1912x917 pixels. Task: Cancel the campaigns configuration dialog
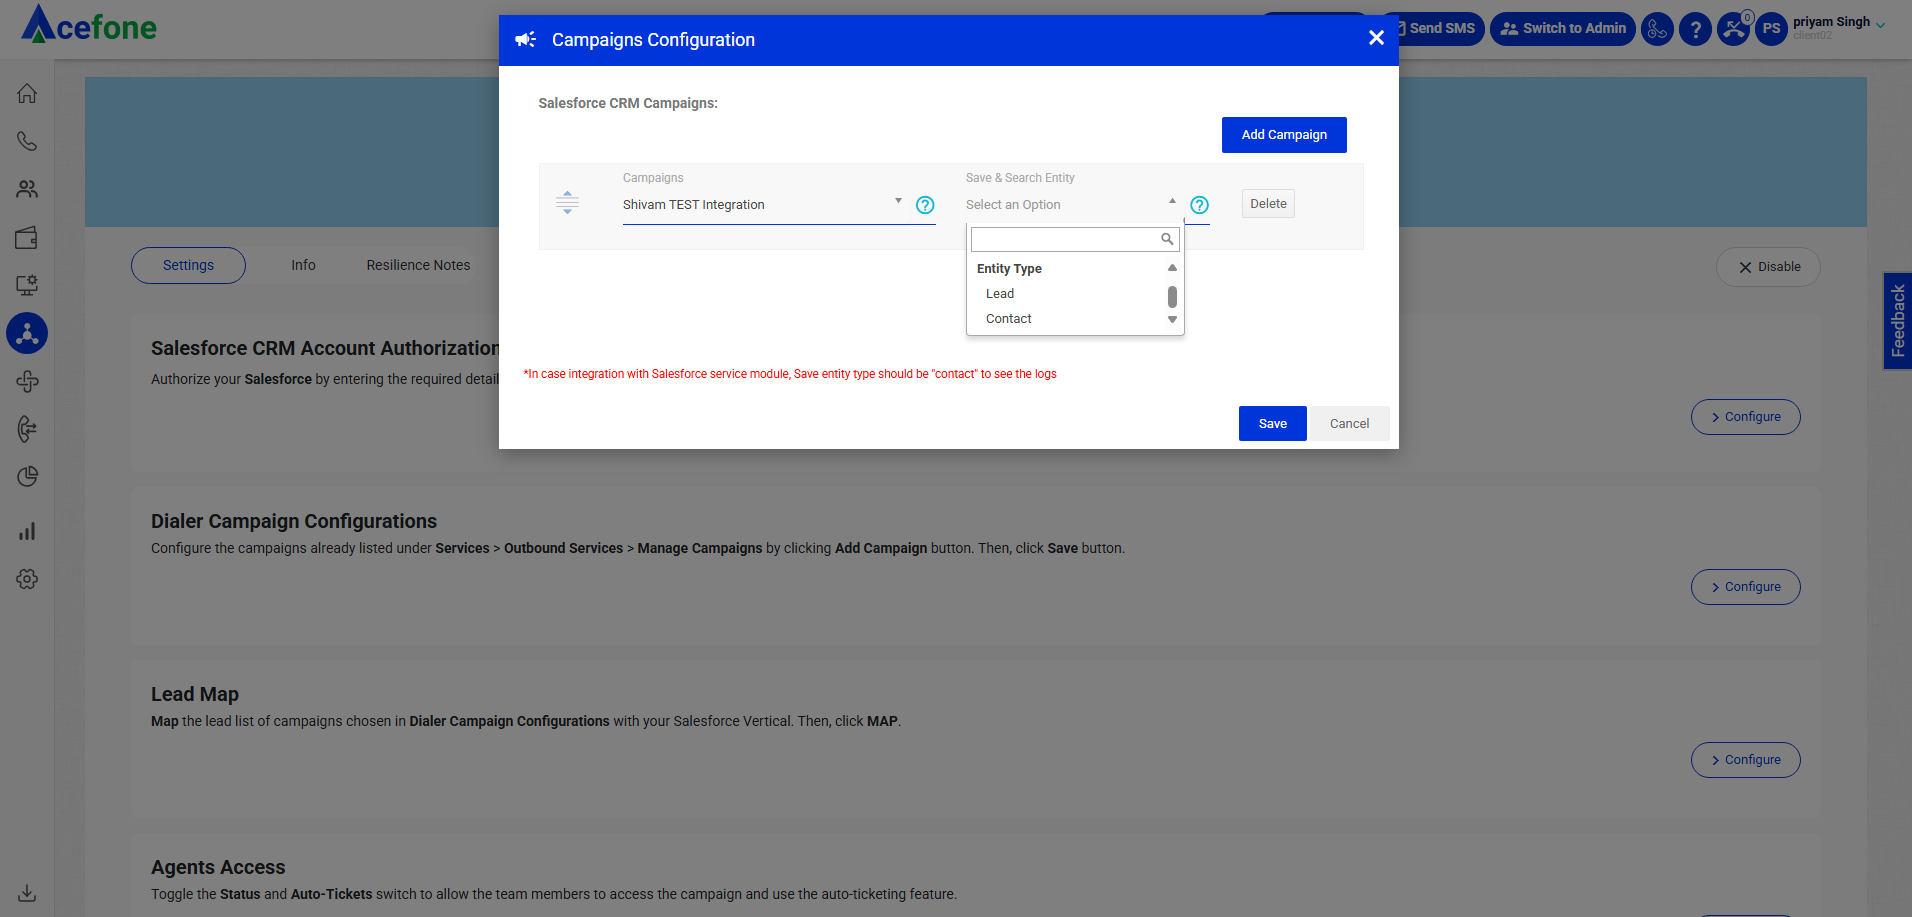(x=1349, y=424)
